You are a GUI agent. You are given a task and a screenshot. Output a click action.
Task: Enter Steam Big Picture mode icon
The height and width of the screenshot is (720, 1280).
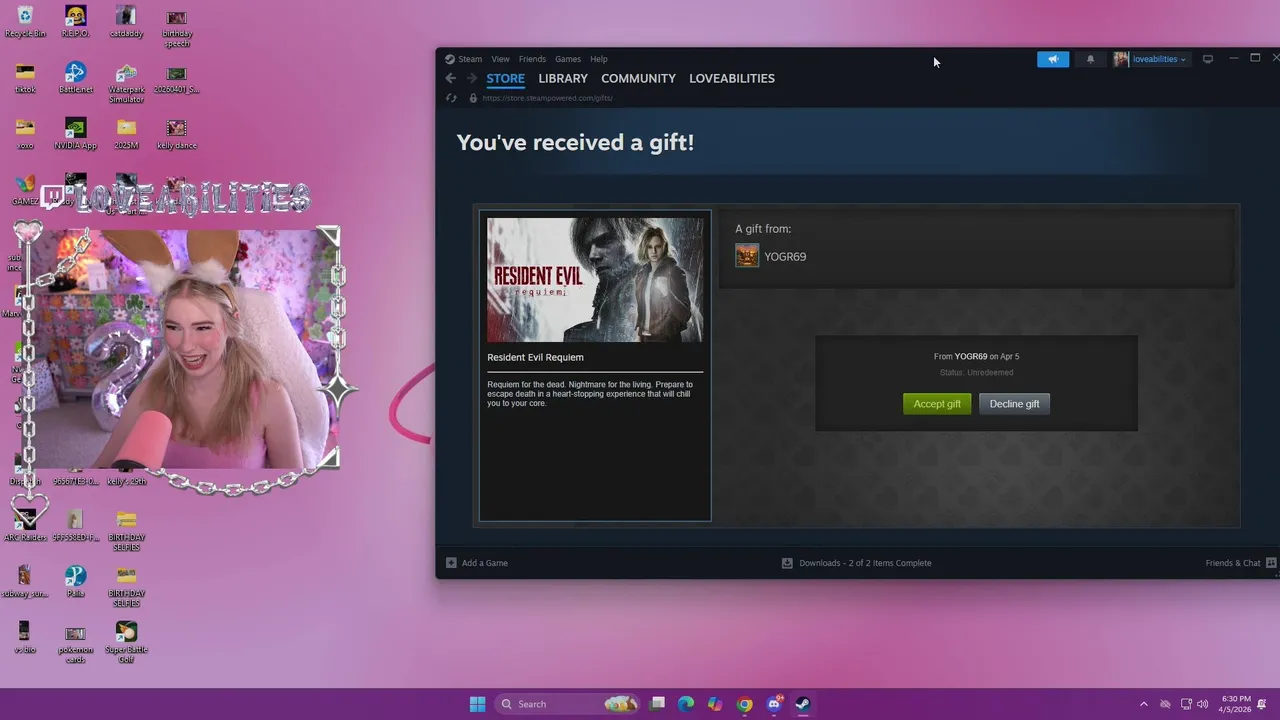tap(1208, 59)
